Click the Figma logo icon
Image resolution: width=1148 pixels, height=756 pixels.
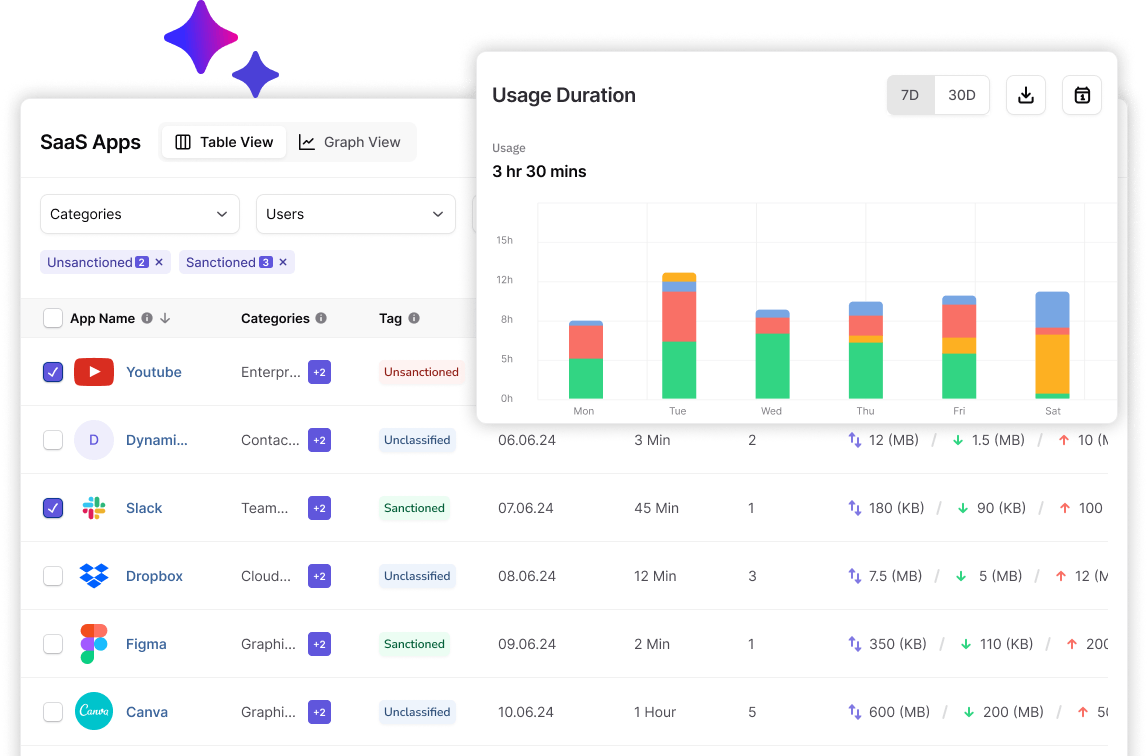coord(94,644)
